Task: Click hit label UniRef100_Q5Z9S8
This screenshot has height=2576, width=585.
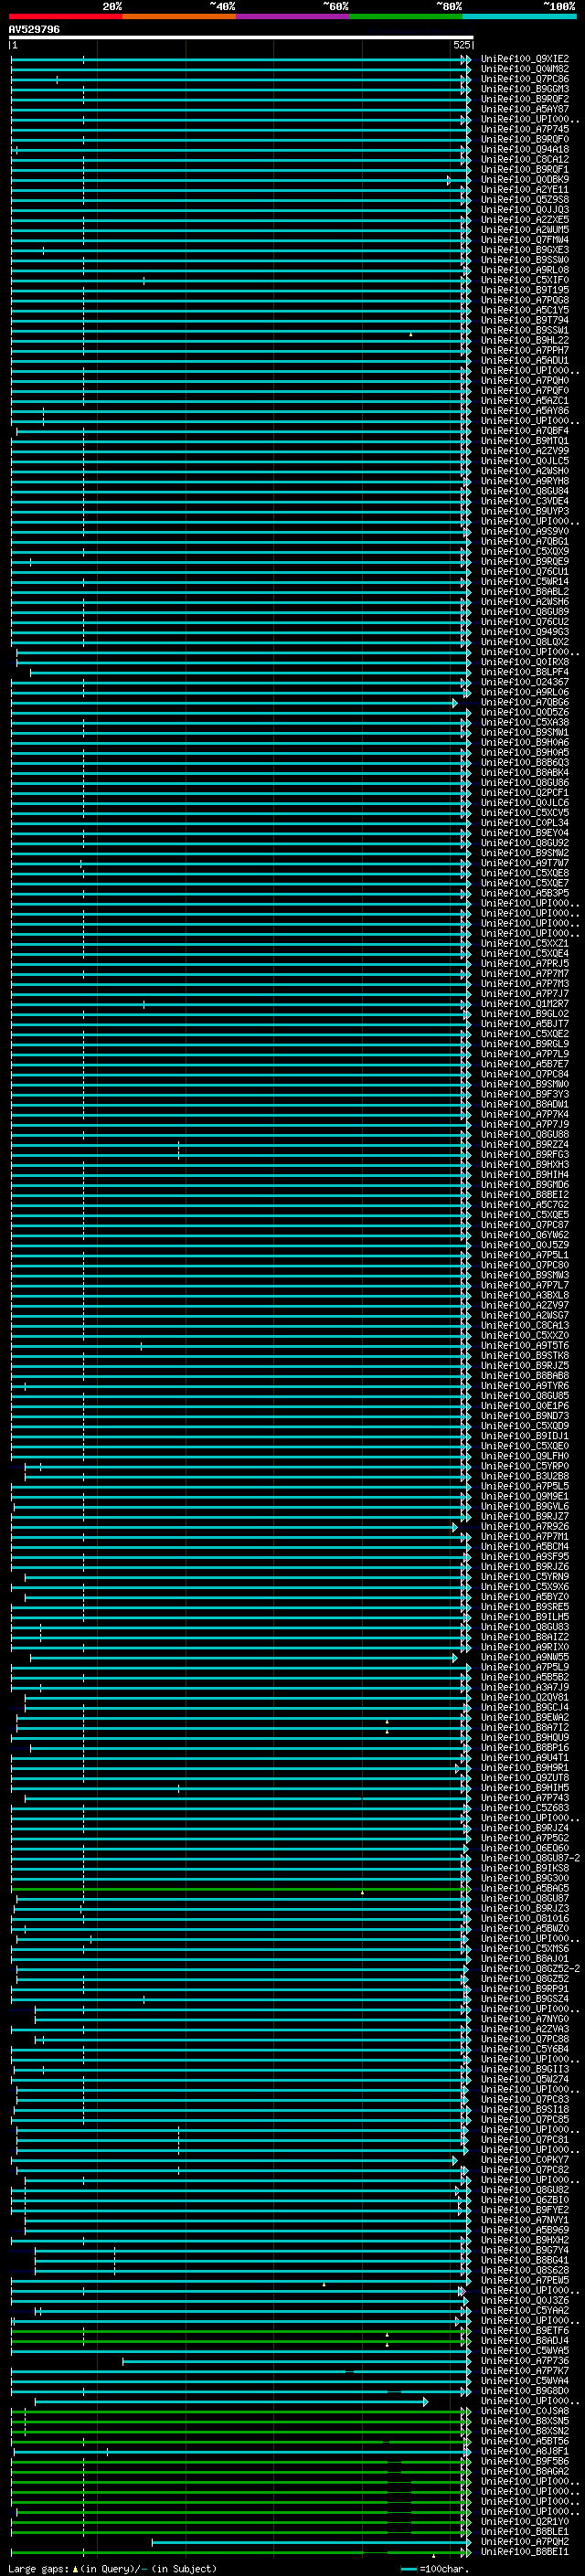Action: pos(525,200)
